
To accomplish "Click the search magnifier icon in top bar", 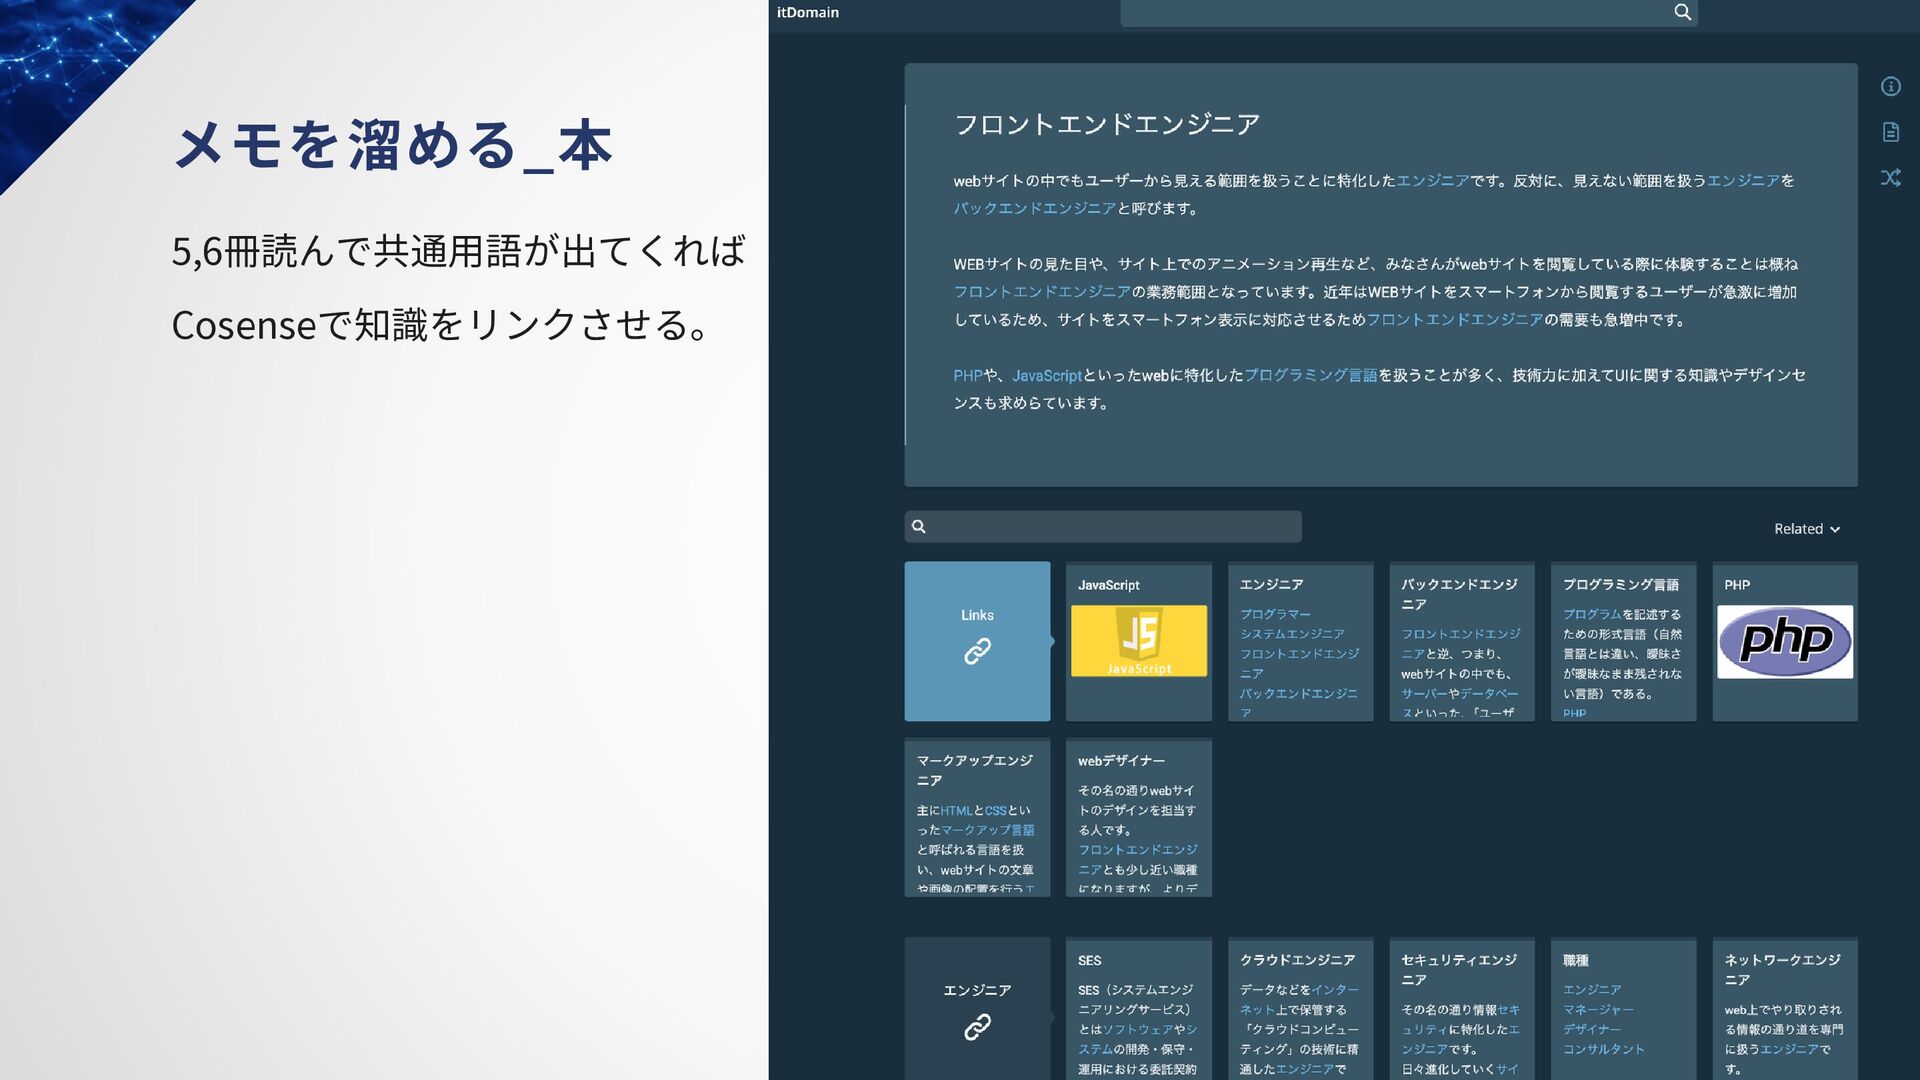I will pos(1682,13).
